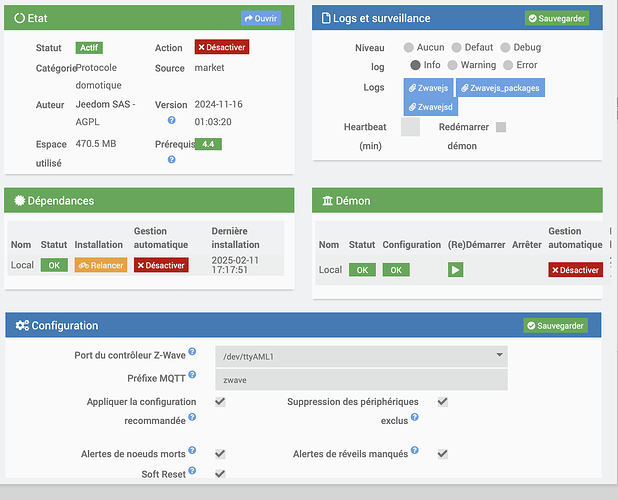Click the daemon start play icon
This screenshot has width=618, height=500.
coord(455,270)
